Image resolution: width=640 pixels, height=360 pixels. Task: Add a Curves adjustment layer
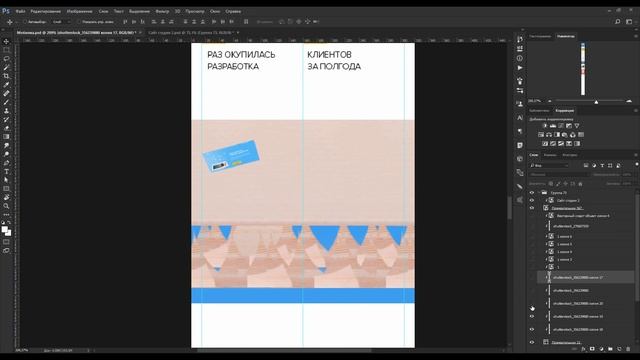tap(561, 126)
